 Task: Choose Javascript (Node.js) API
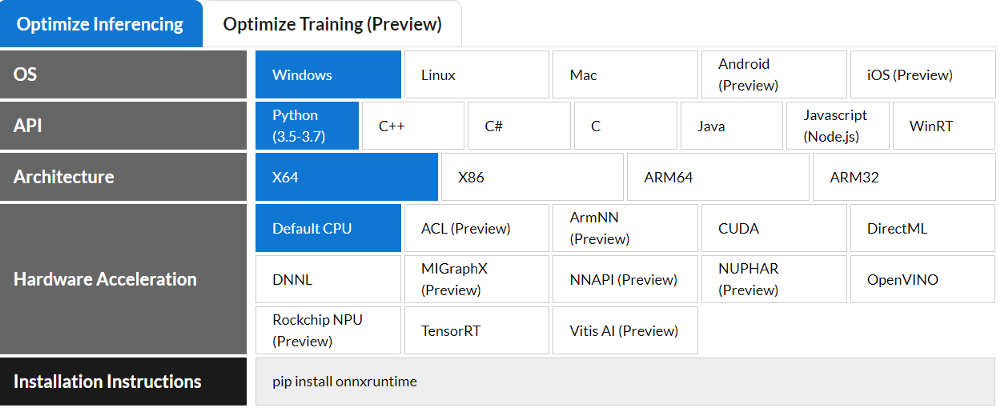pos(837,126)
